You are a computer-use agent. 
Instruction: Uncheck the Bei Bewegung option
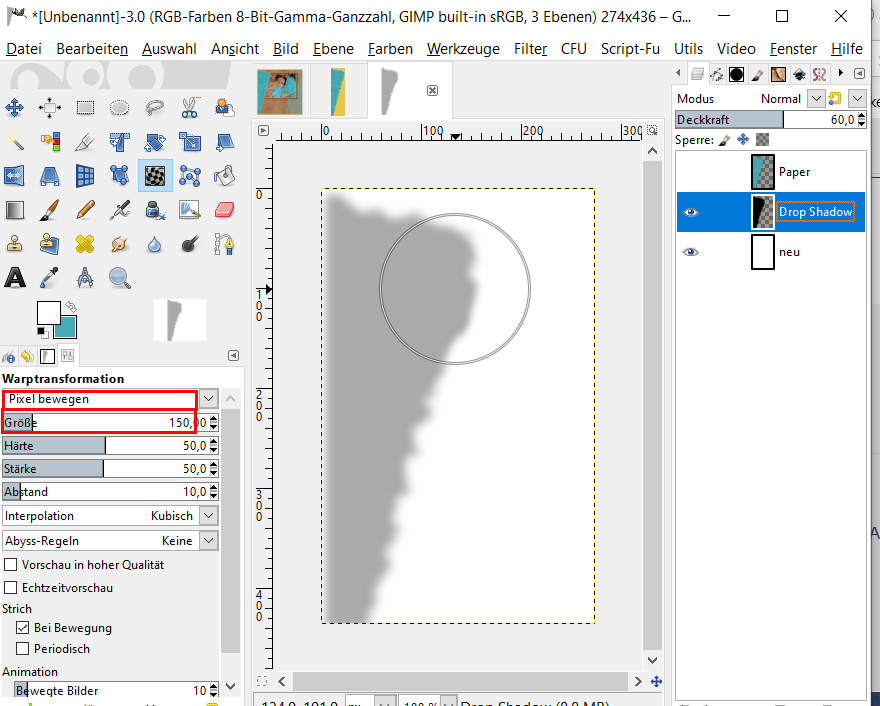tap(23, 628)
